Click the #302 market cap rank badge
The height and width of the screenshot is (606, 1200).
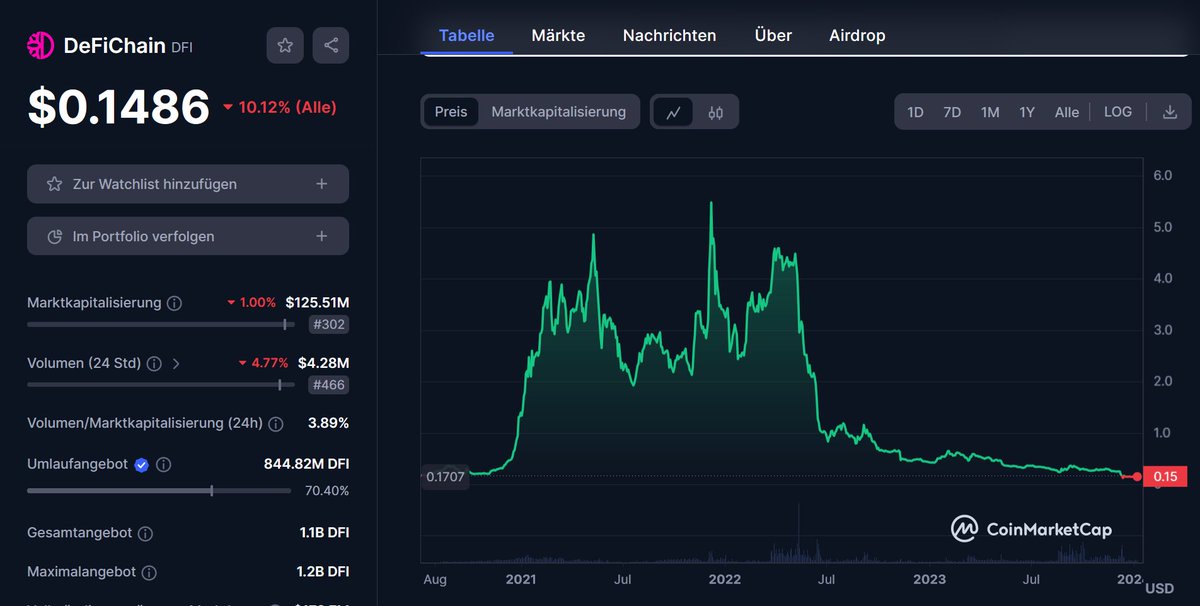click(329, 324)
